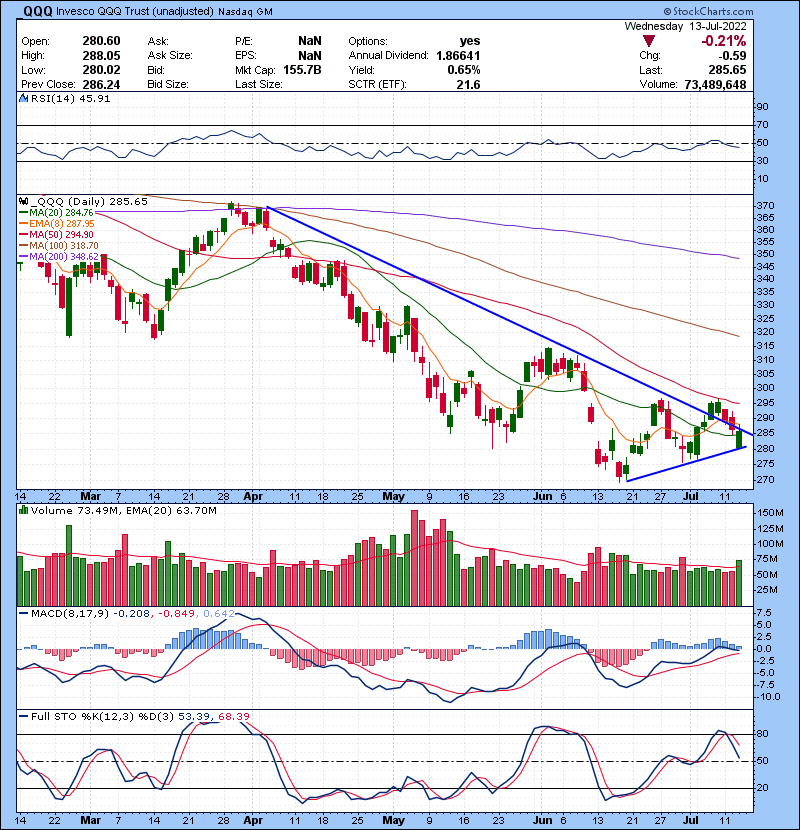This screenshot has height=830, width=800.
Task: Click the Open value 280.60
Action: [x=101, y=41]
